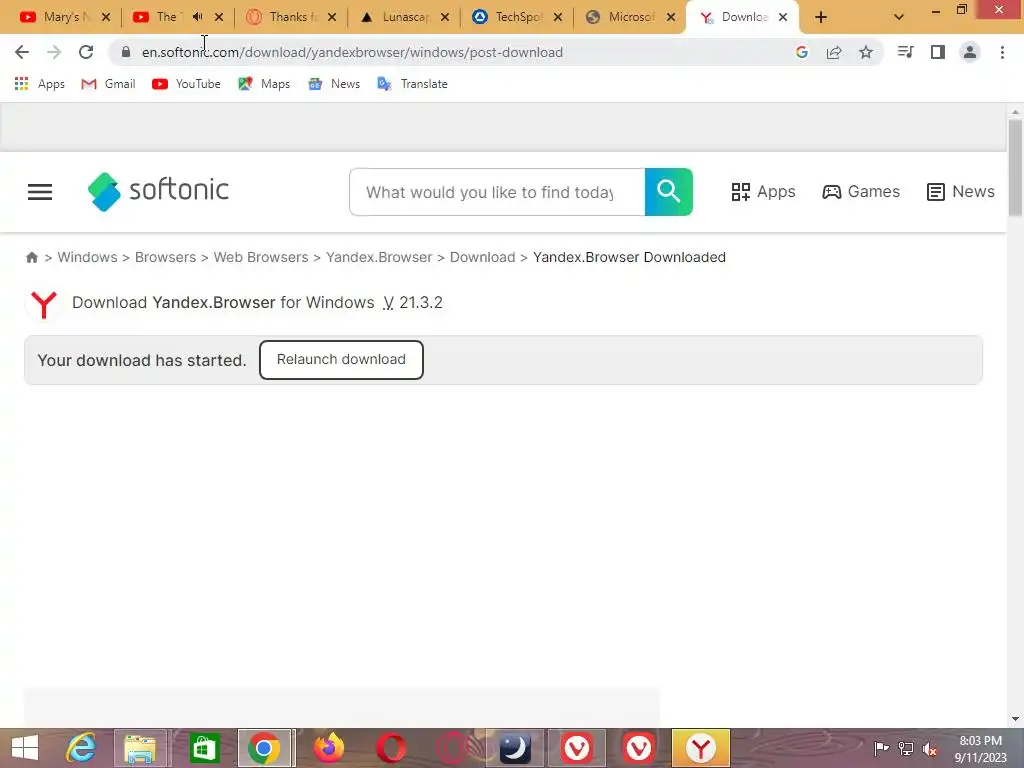Expand the tab search dropdown arrow
Screen dimensions: 1024x768
pos(899,17)
